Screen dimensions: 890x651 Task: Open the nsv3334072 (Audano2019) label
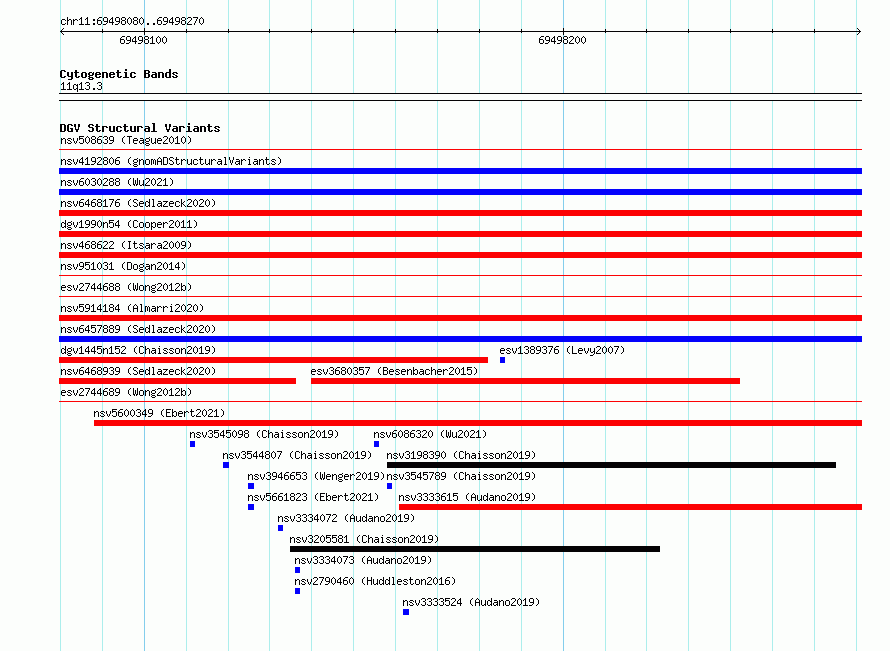346,518
